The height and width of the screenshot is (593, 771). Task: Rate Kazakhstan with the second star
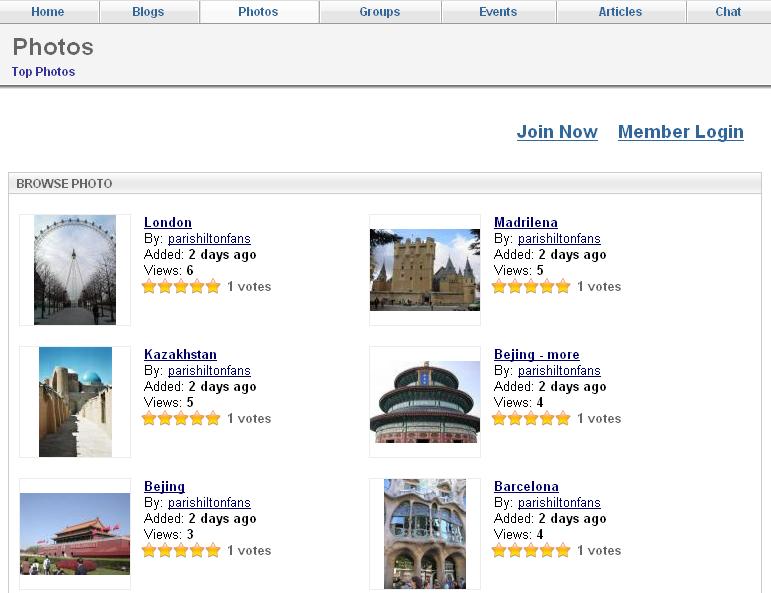click(165, 419)
